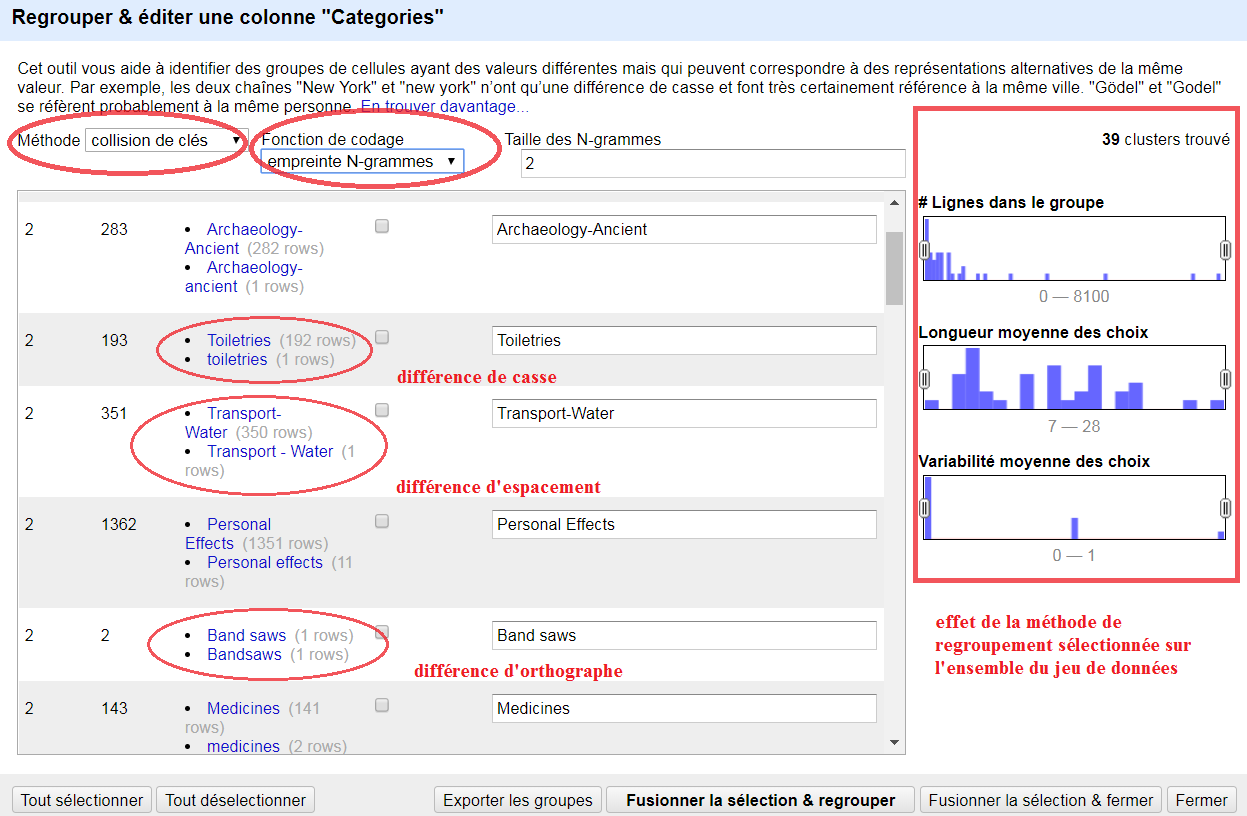Click the lowercase 'toiletries' value link
This screenshot has width=1247, height=816.
[237, 360]
